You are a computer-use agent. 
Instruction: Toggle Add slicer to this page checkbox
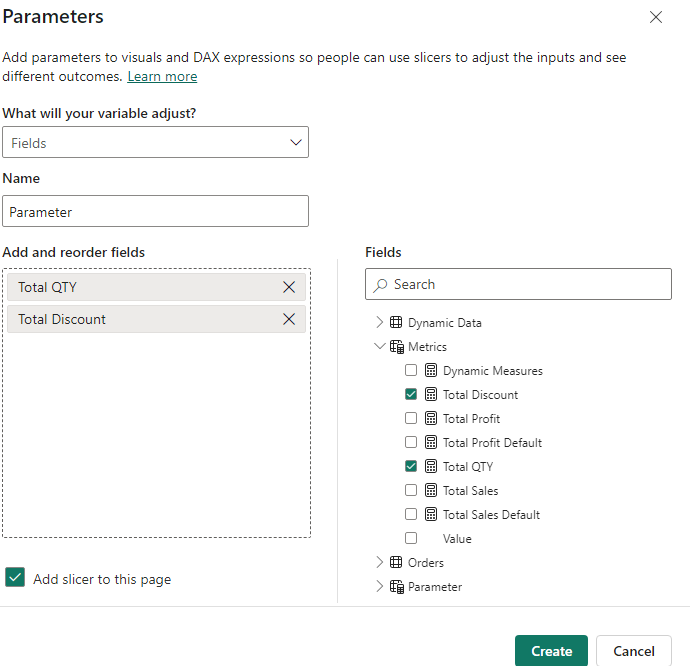click(15, 578)
